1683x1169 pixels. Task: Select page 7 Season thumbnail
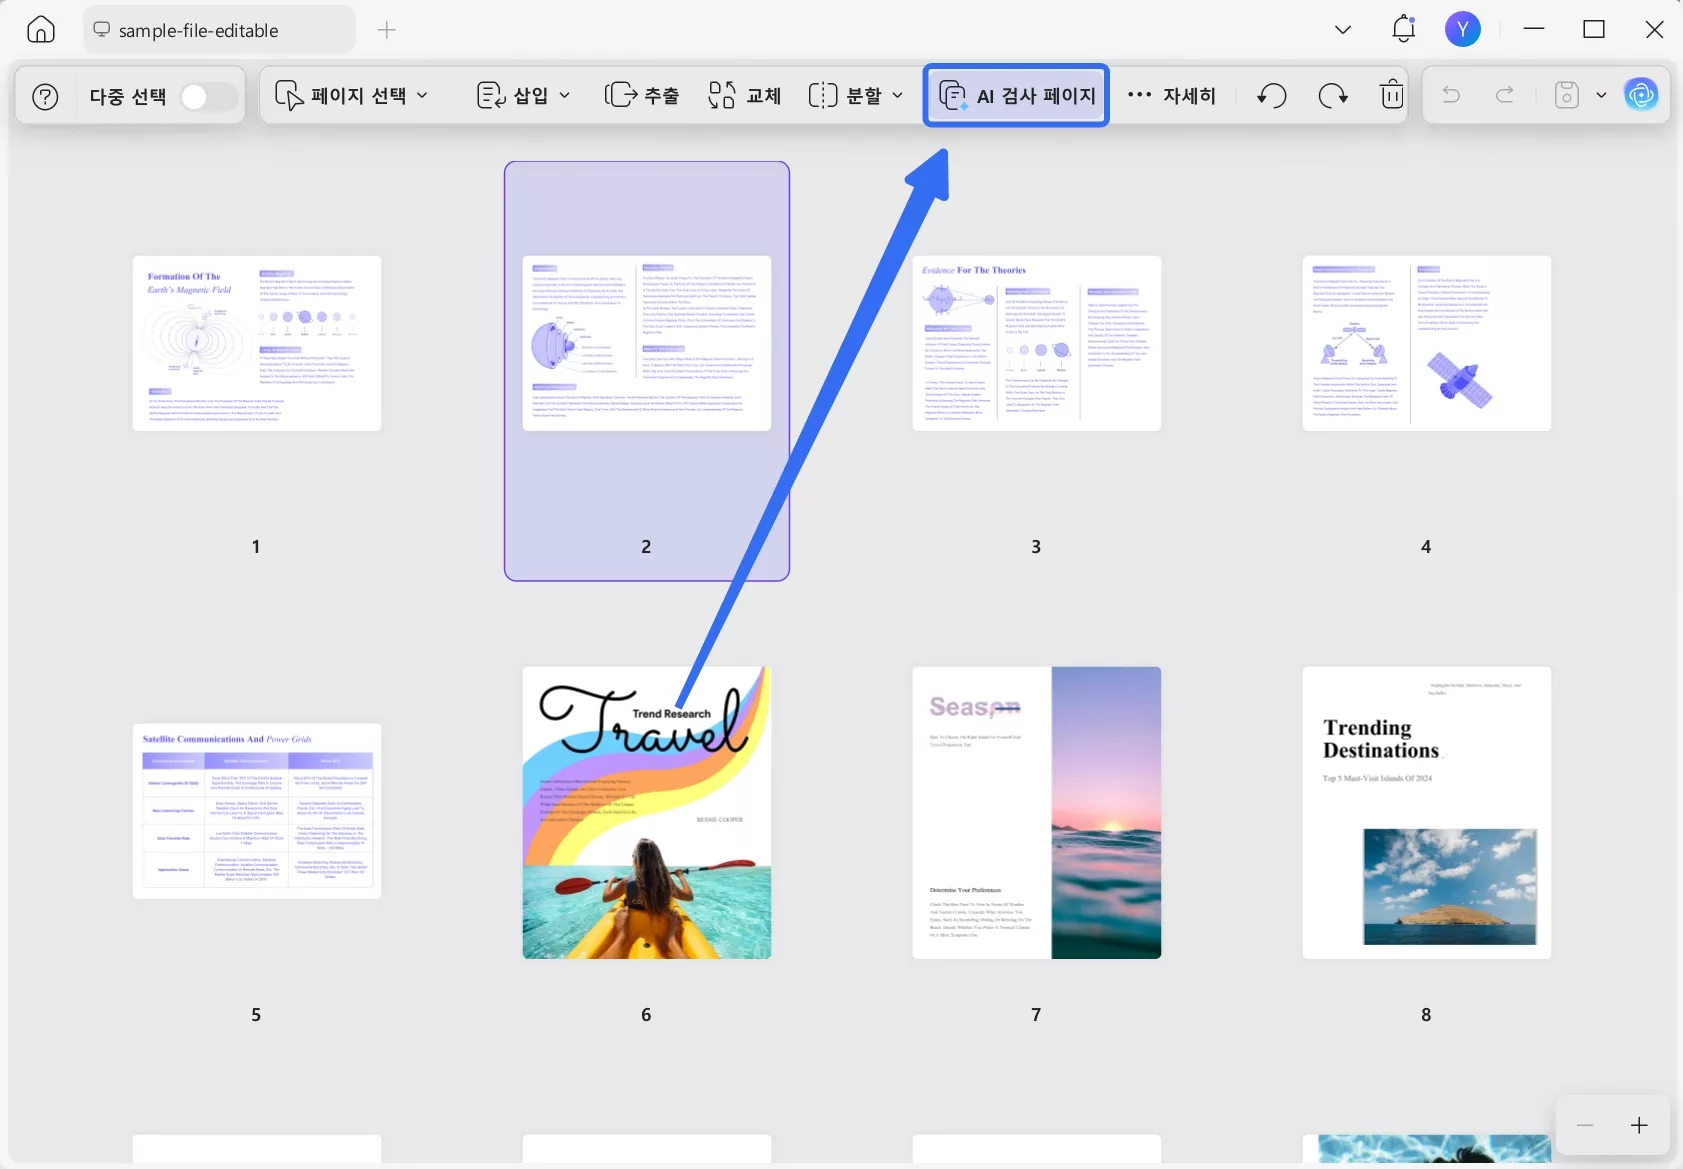[x=1037, y=813]
